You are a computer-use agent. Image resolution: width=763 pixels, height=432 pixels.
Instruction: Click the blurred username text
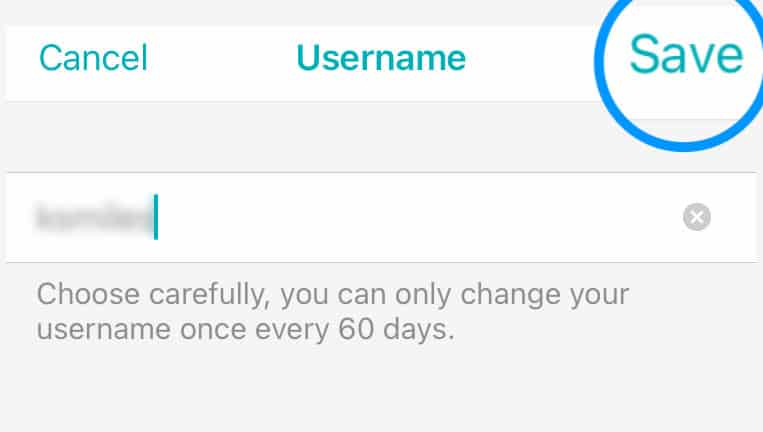click(x=93, y=217)
